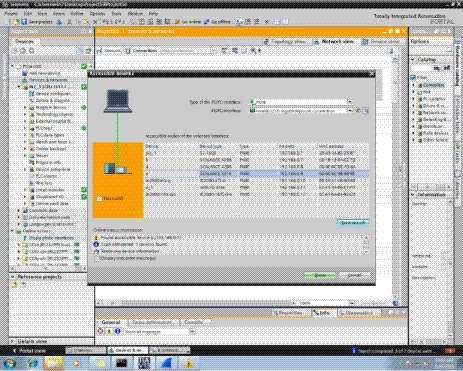
Task: Click the Go offline toolbar button
Action: tap(217, 22)
